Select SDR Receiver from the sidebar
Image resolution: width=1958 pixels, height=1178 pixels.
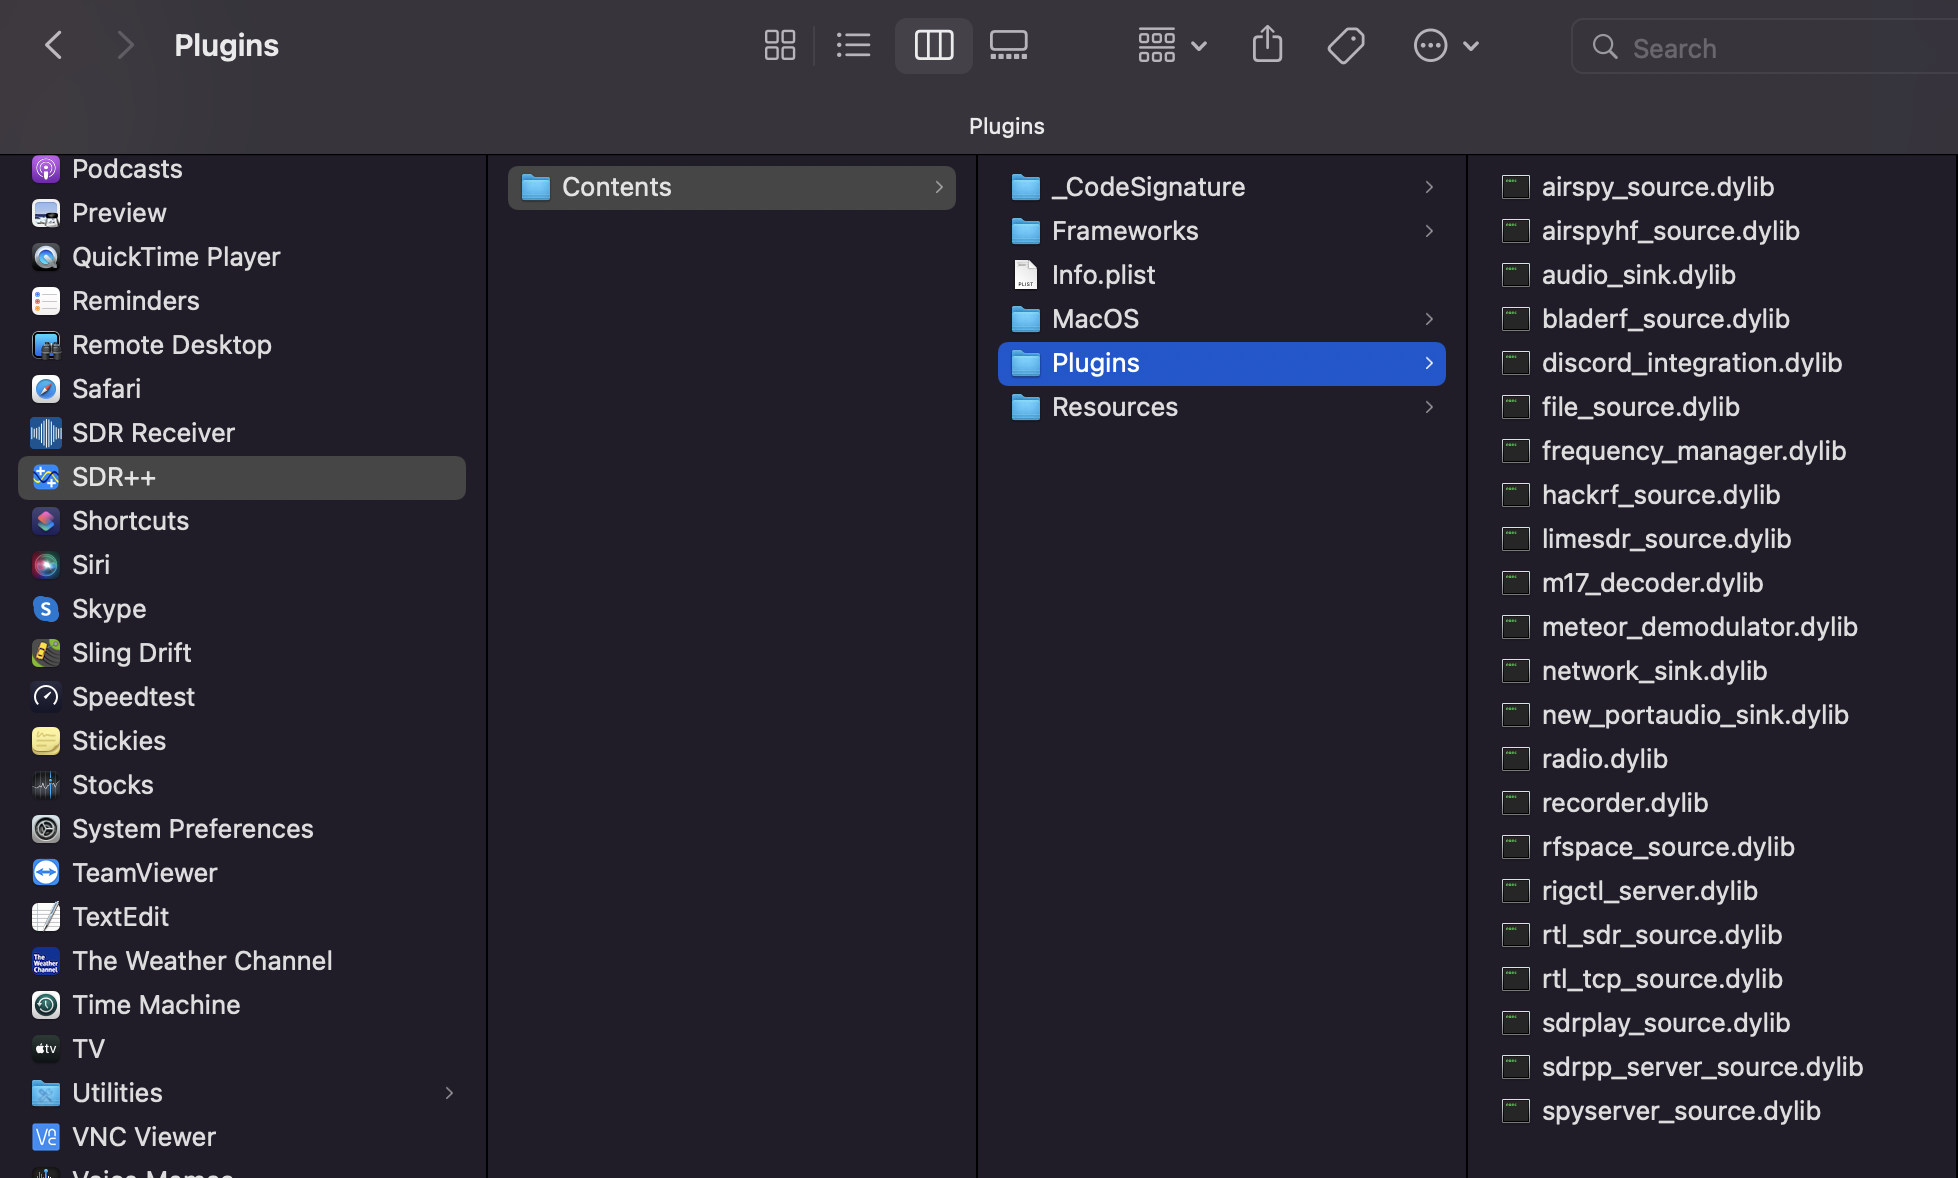coord(153,433)
